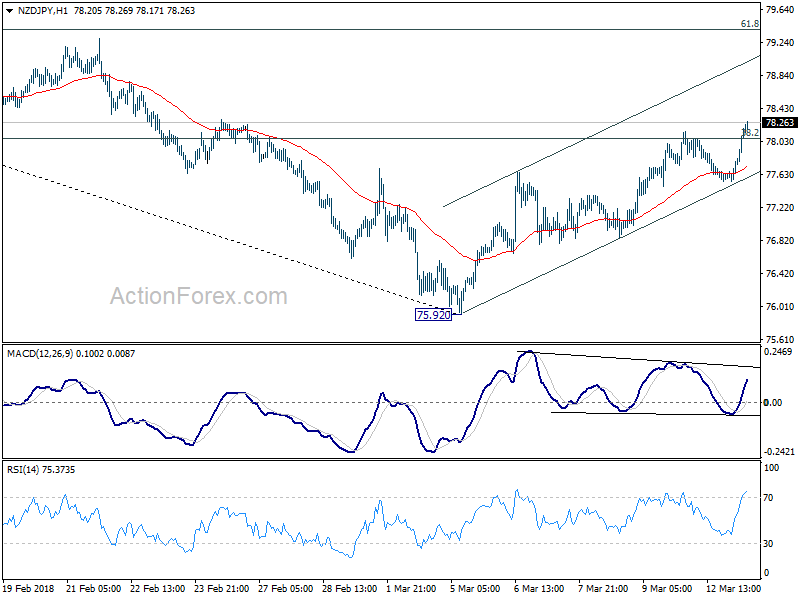Click the 75.610 bottom price scale value
The image size is (800, 600).
click(780, 339)
